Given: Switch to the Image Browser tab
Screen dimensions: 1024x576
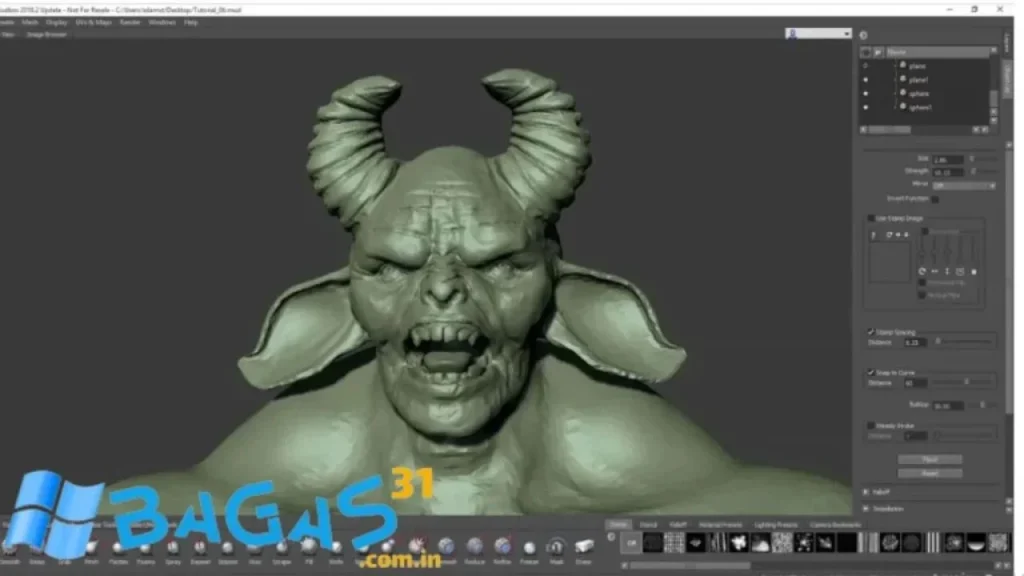Looking at the screenshot, I should click(x=46, y=35).
